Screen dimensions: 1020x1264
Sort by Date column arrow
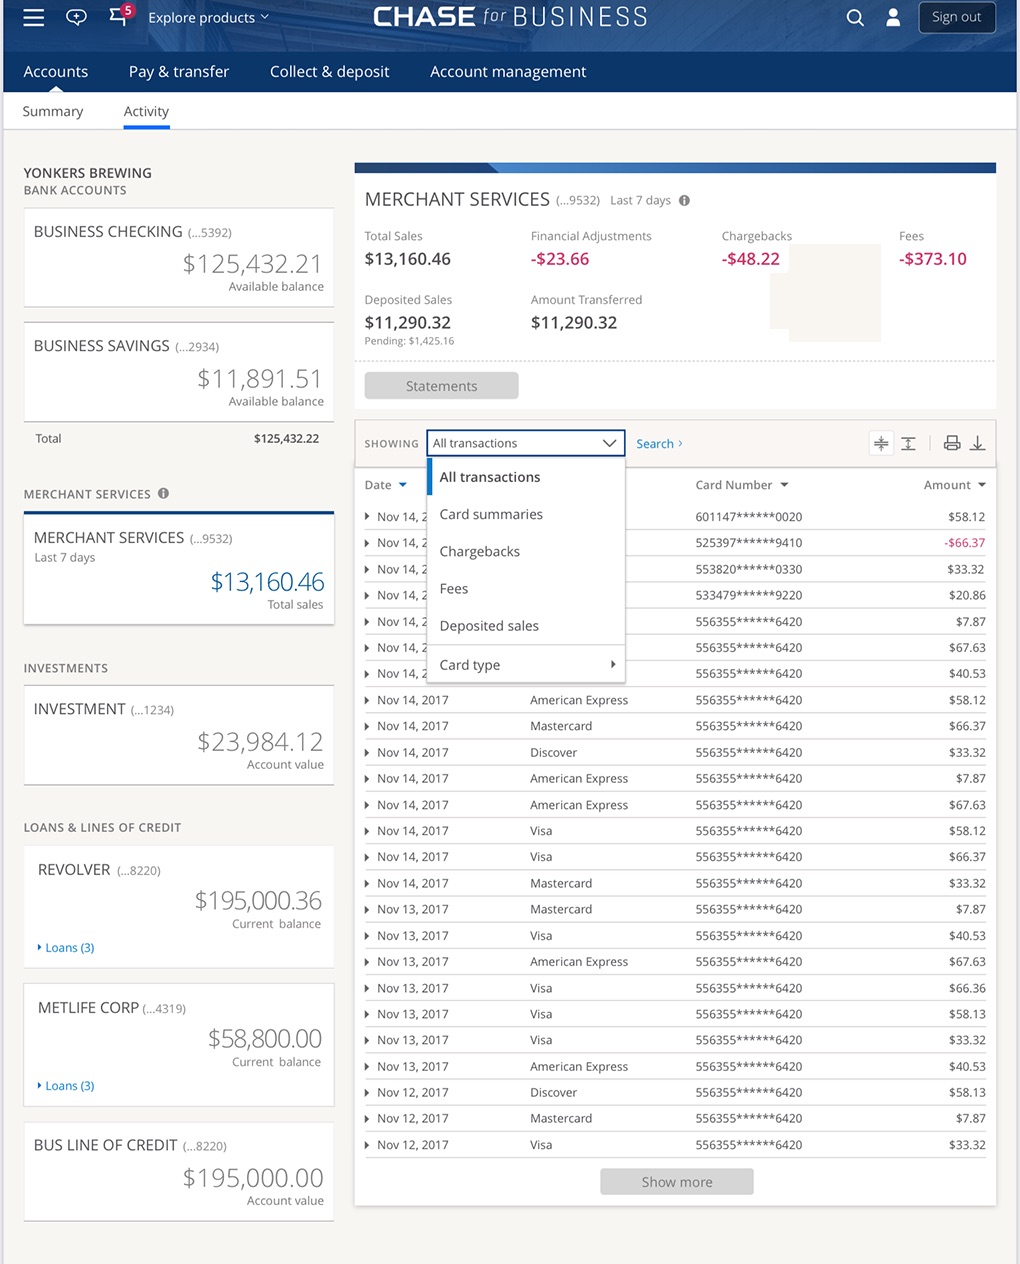(x=403, y=485)
